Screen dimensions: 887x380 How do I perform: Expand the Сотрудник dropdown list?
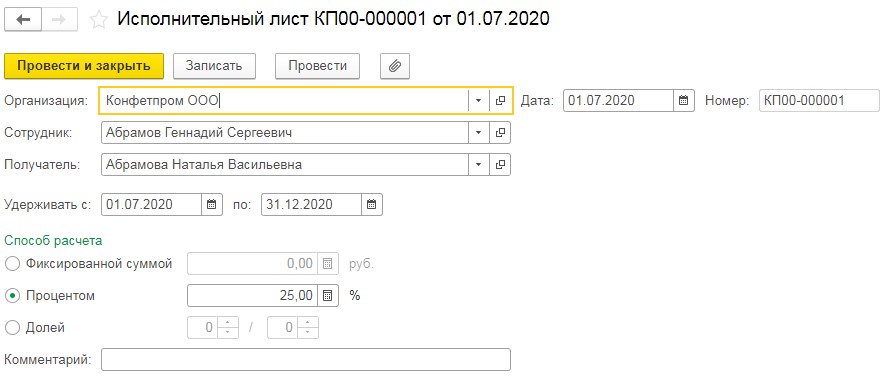point(479,133)
